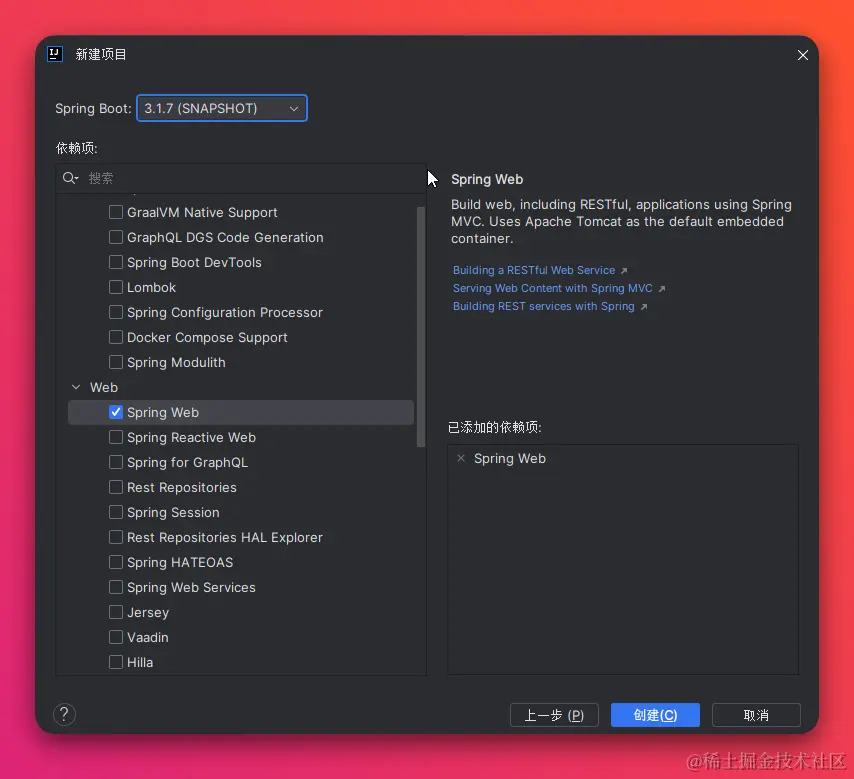This screenshot has height=779, width=854.
Task: Check Rest Repositories HAL Explorer
Action: [x=115, y=538]
